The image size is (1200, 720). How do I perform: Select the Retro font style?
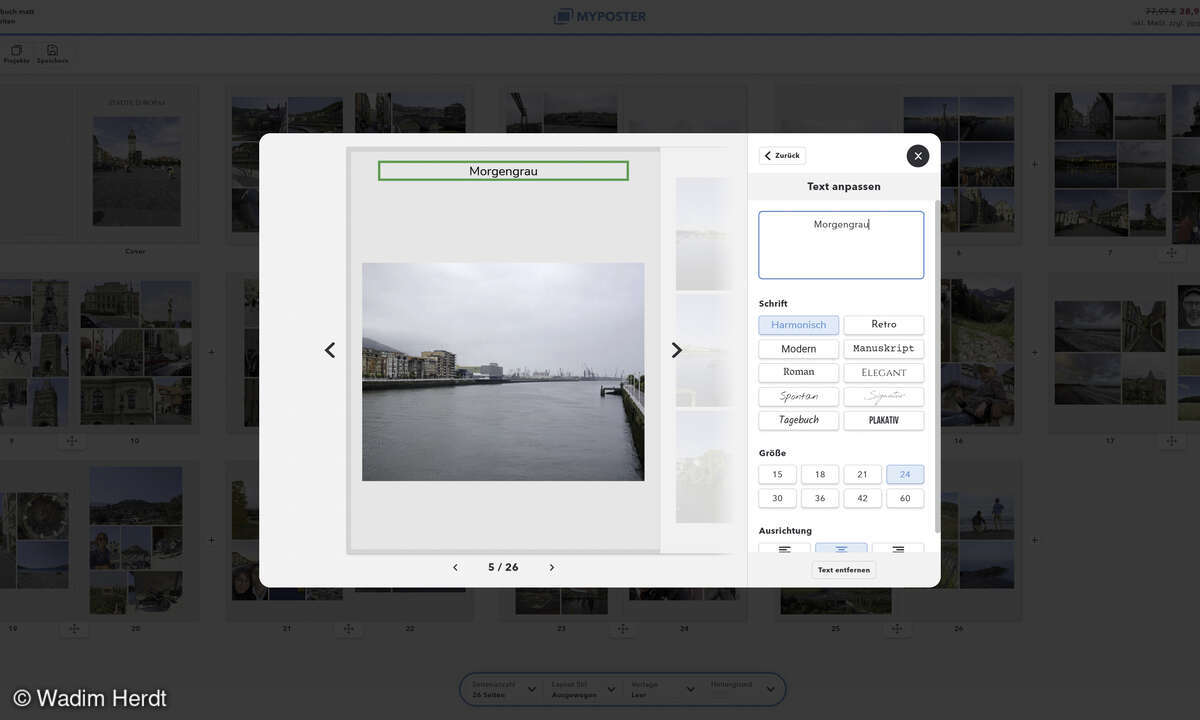[883, 324]
